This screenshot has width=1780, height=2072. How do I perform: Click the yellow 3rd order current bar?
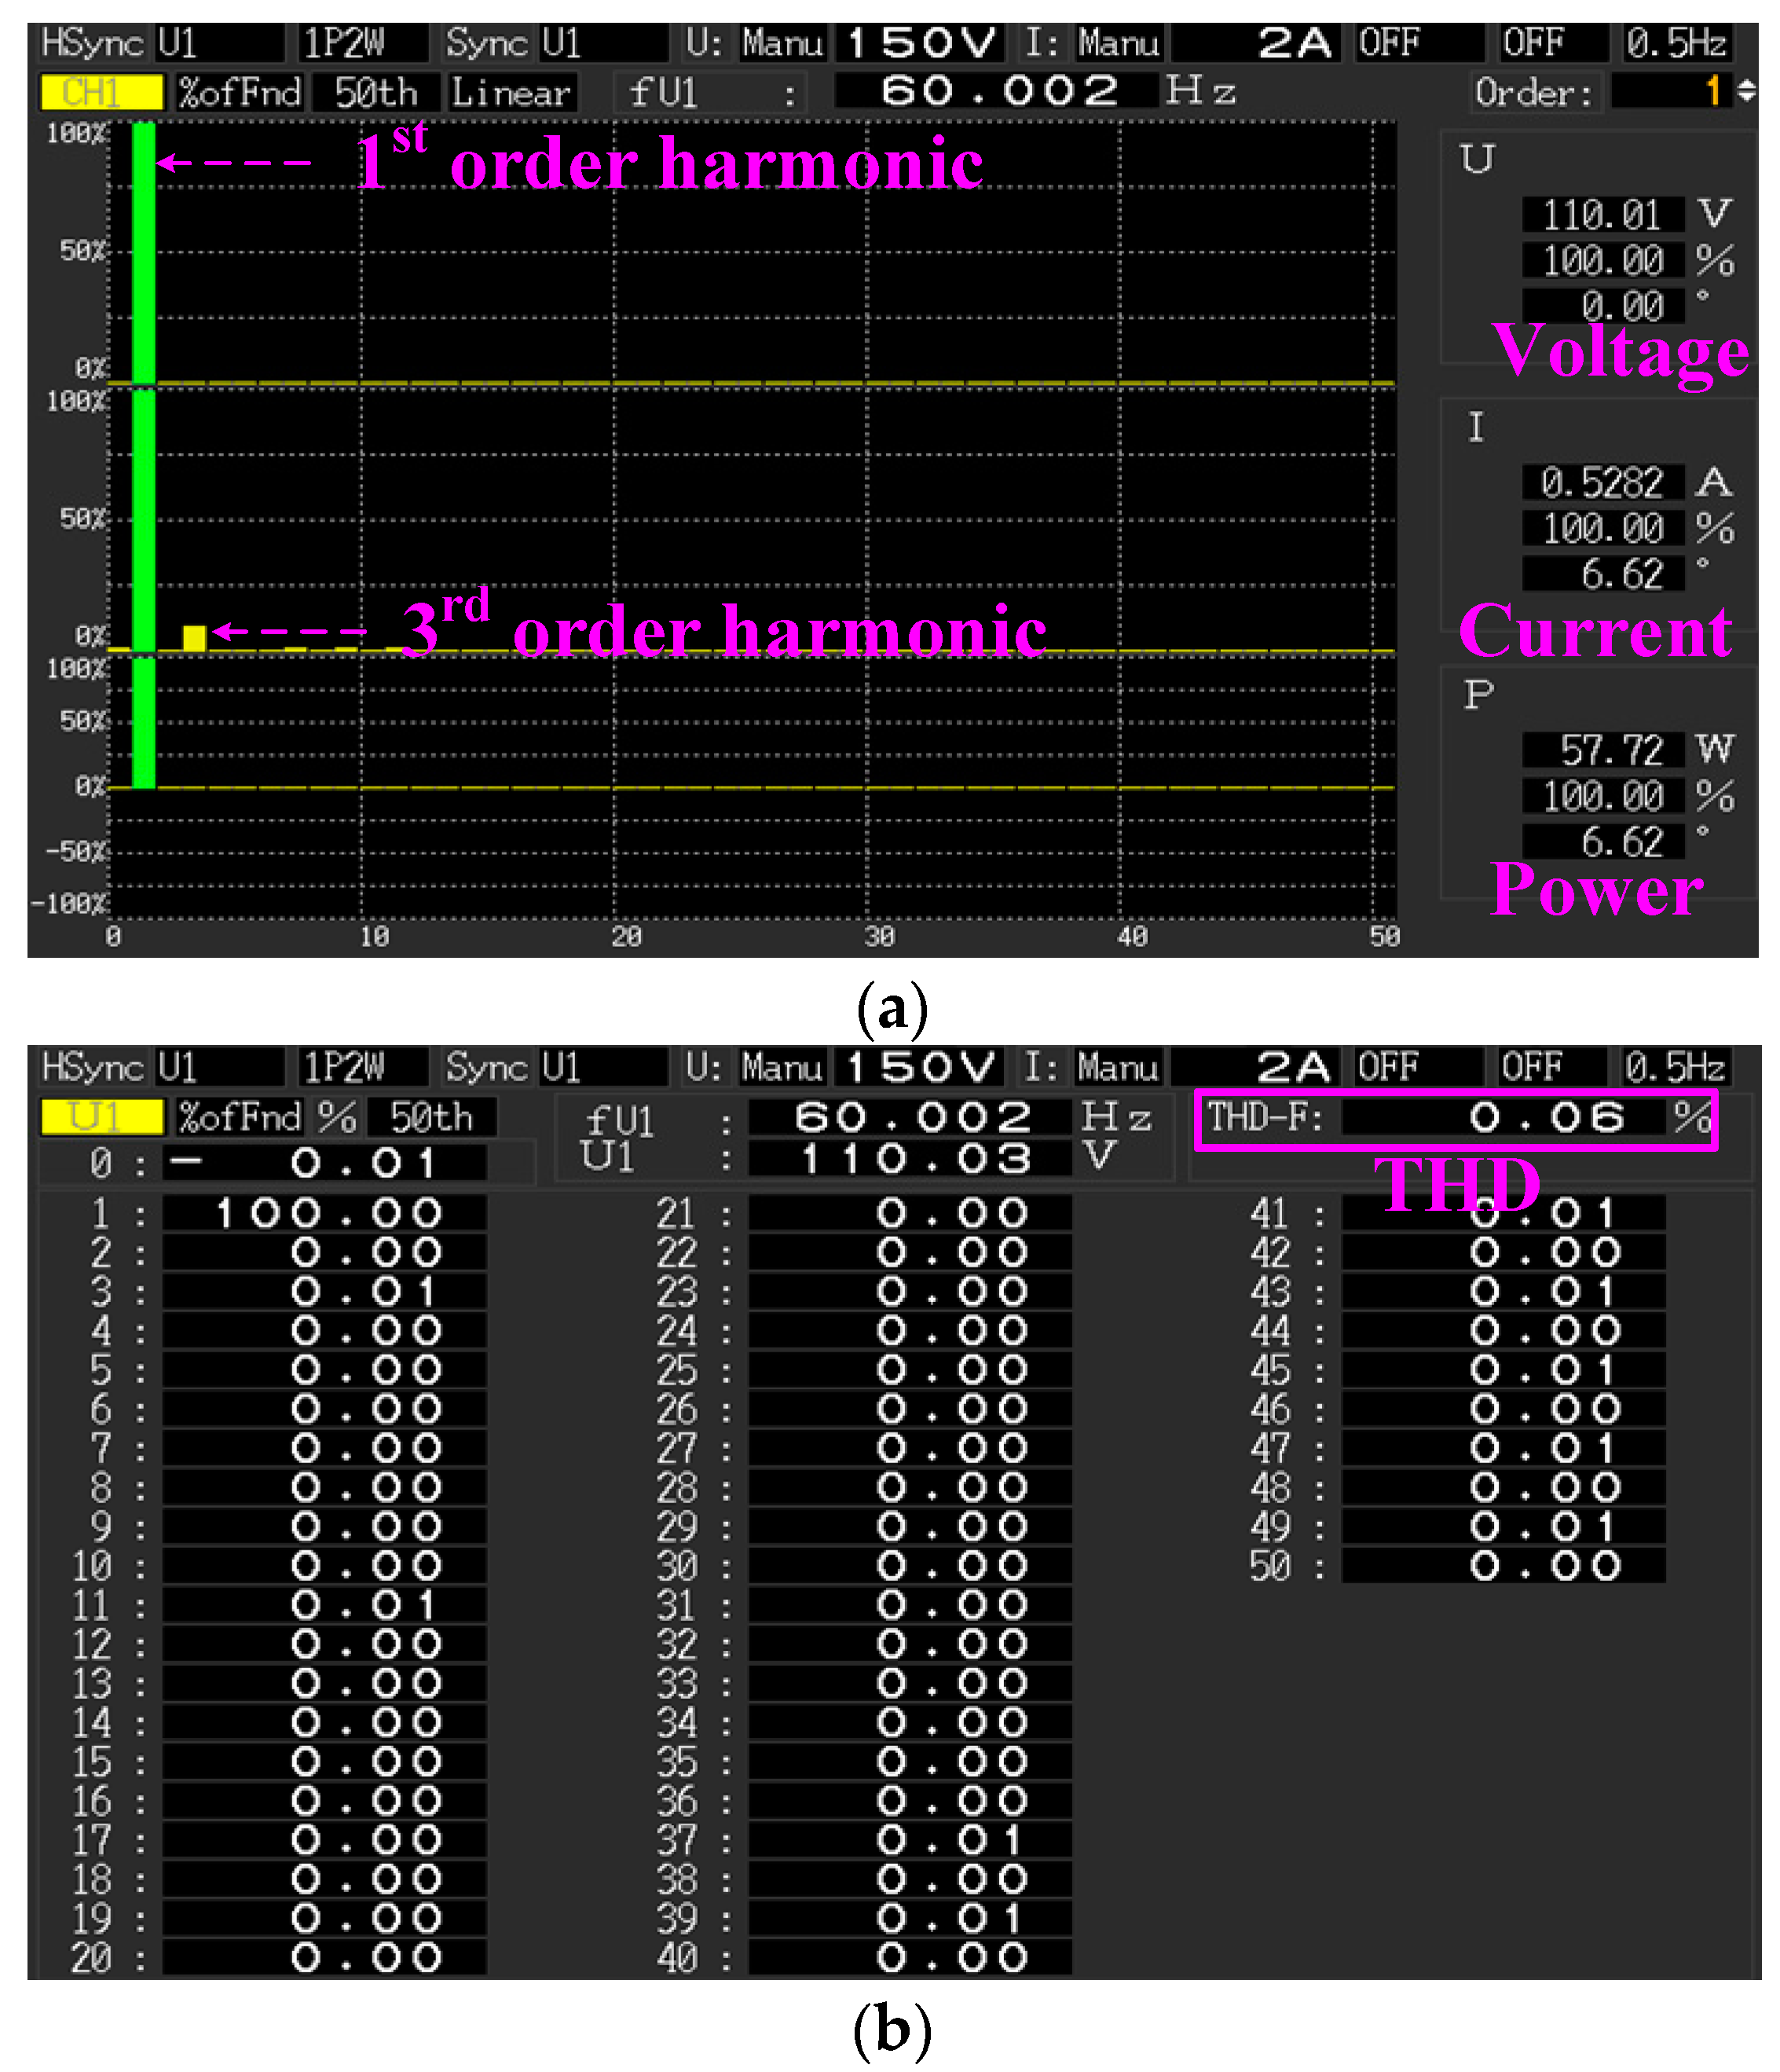[x=194, y=637]
